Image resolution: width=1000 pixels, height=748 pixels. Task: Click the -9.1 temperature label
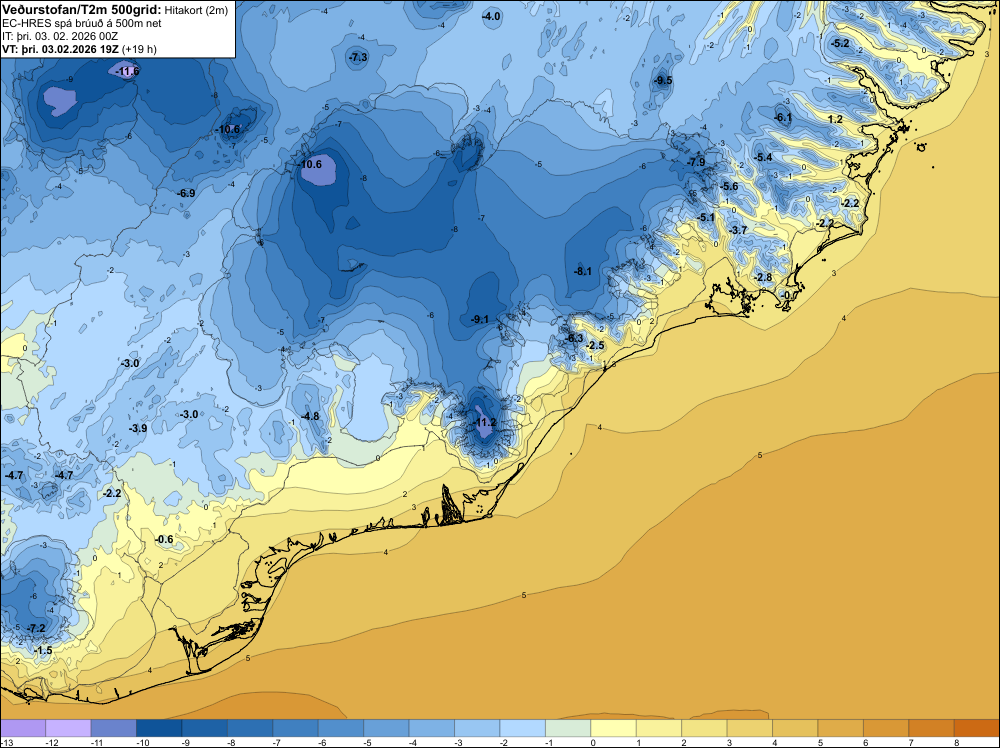point(479,319)
